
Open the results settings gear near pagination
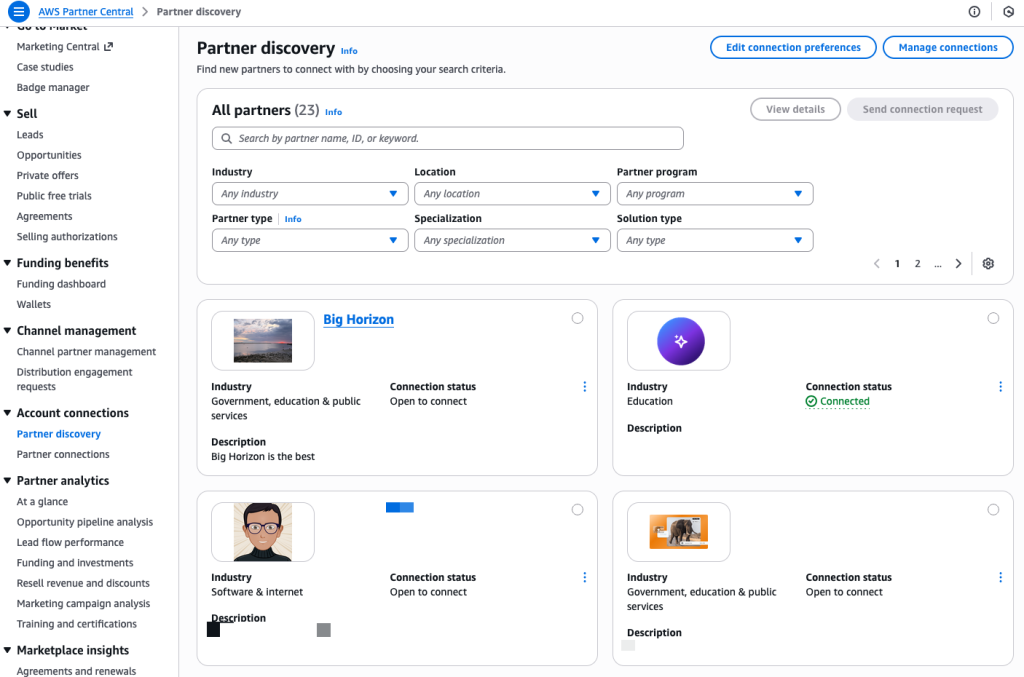988,263
